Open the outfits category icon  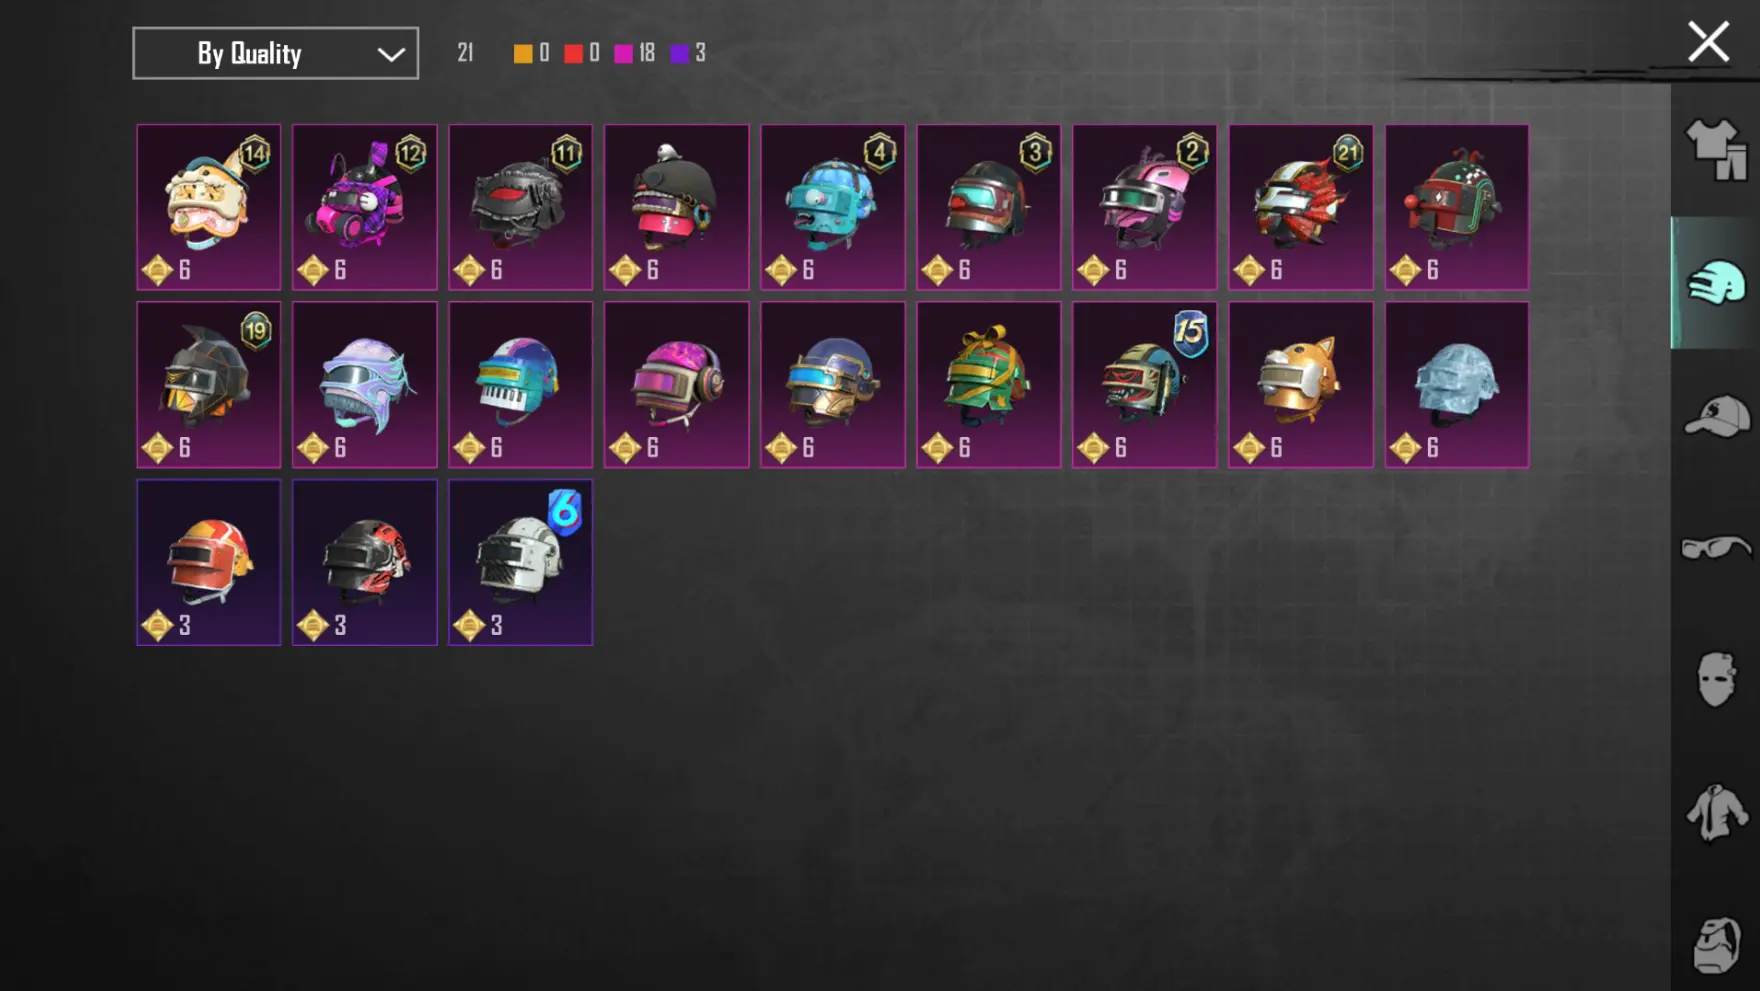click(1716, 150)
